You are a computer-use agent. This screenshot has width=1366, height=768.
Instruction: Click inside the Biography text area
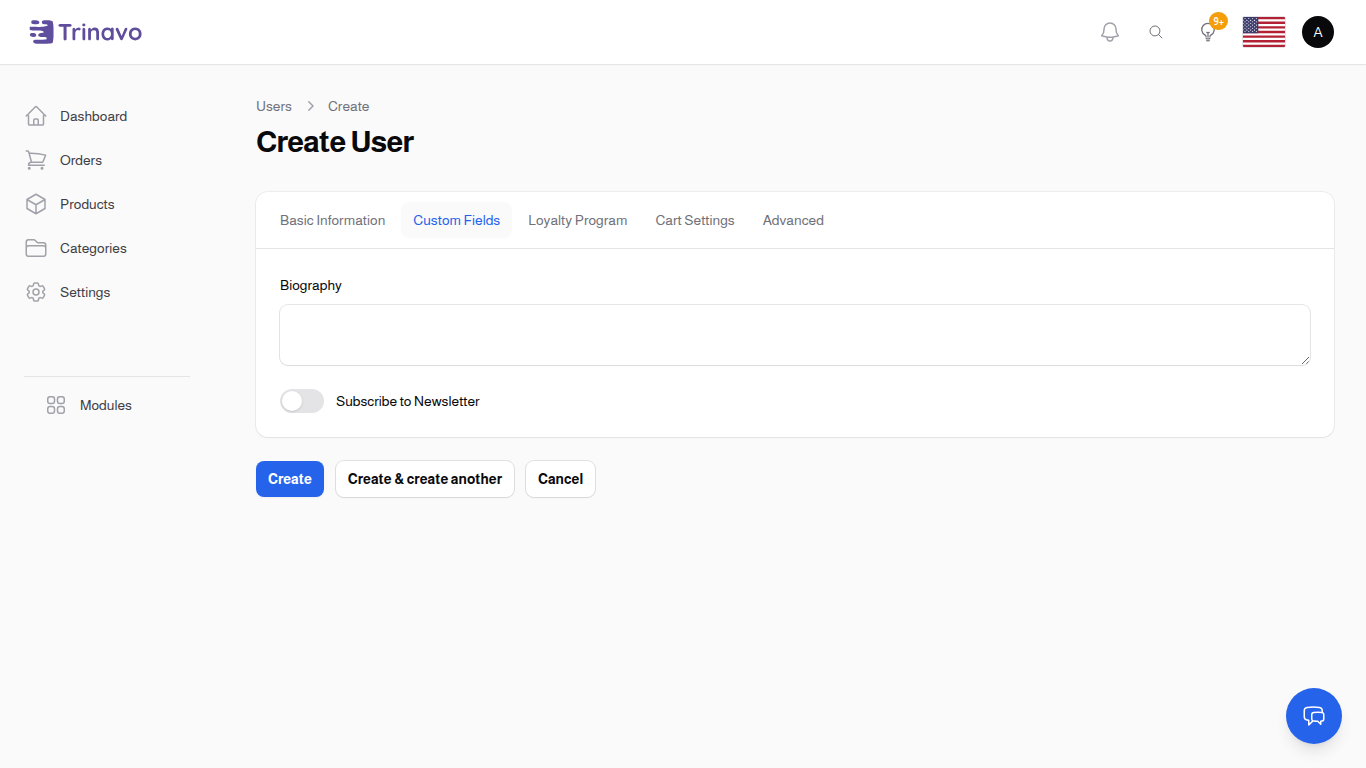click(x=794, y=334)
